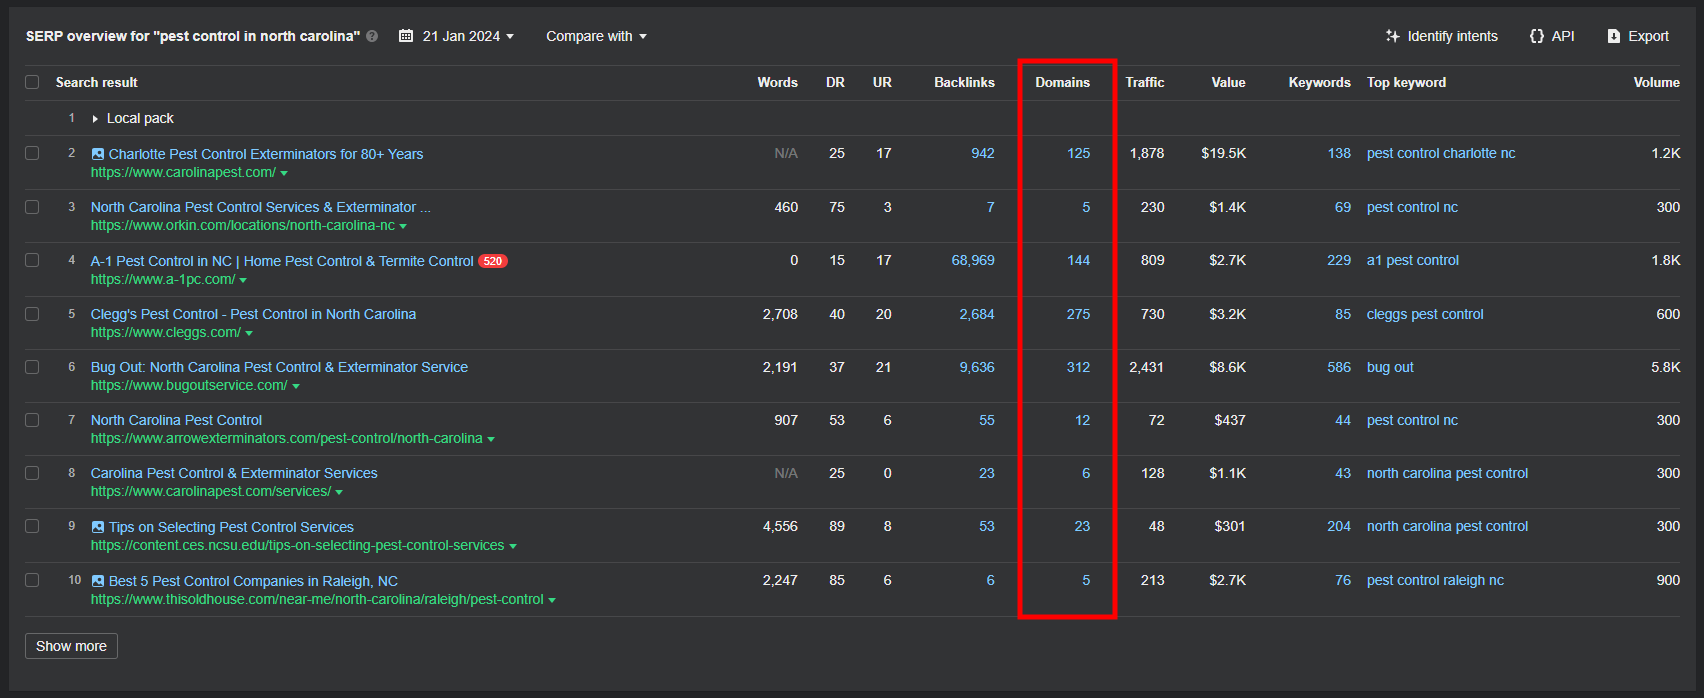Click the image icon beside Tips on Selecting result
Screen dimensions: 1704x698
coord(97,527)
